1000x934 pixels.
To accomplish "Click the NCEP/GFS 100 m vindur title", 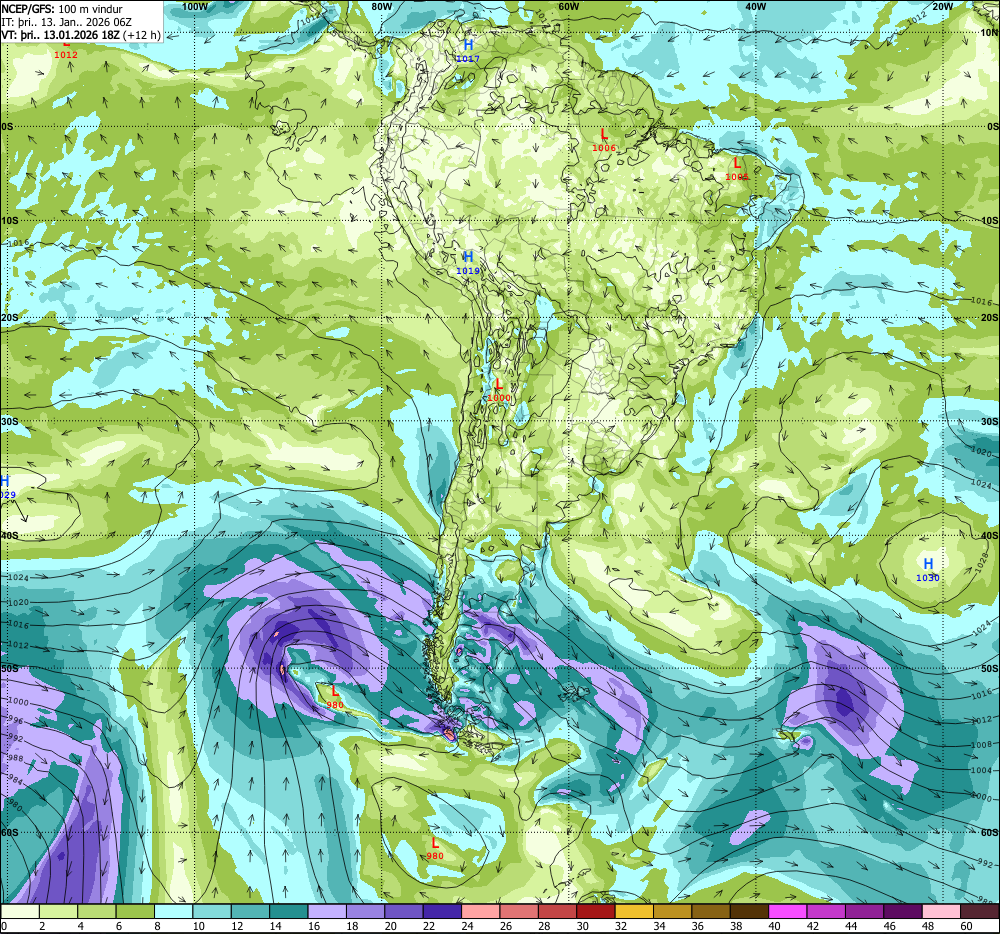I will [x=62, y=9].
